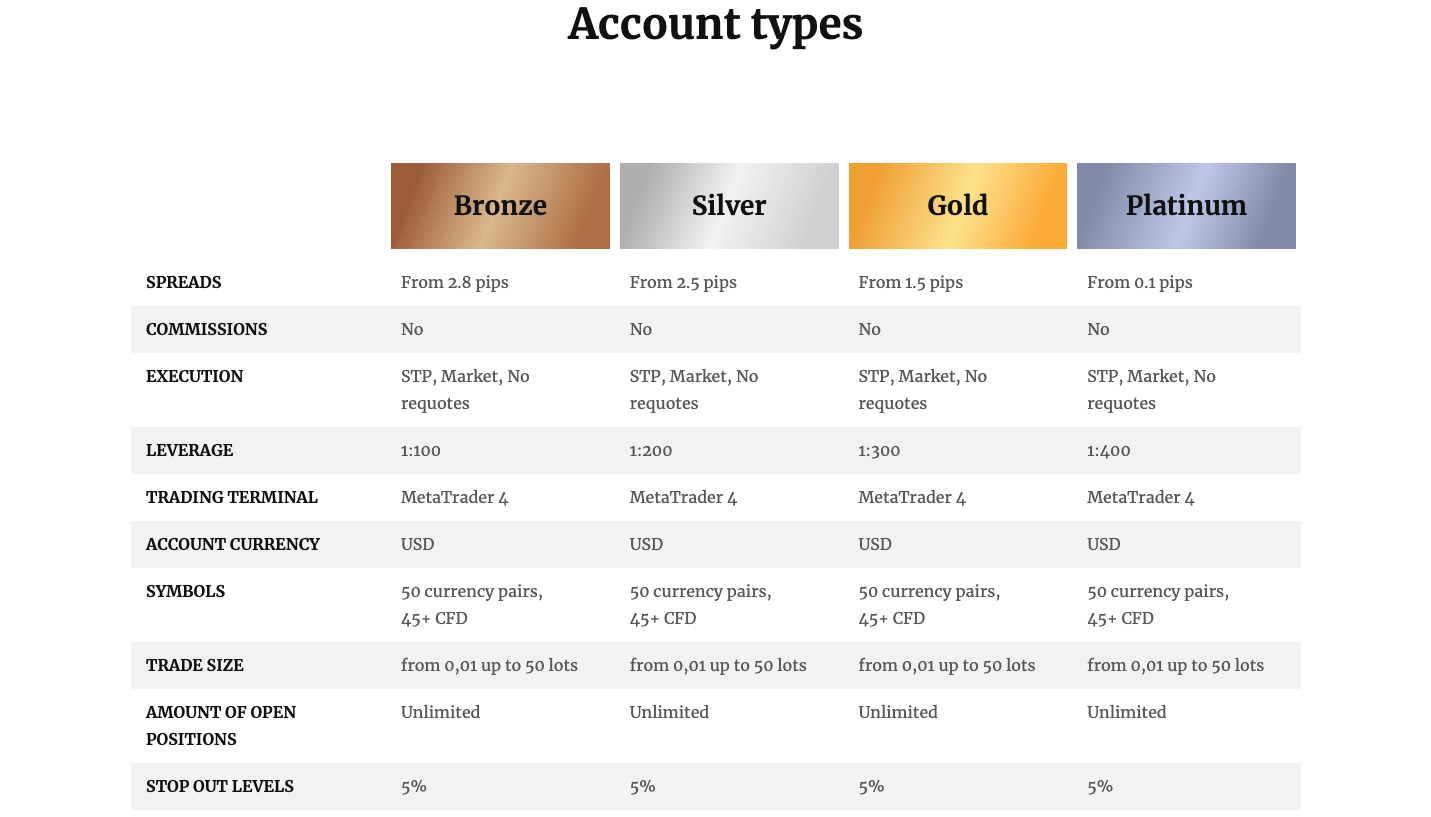Click the SYMBOLS row label

[x=186, y=591]
